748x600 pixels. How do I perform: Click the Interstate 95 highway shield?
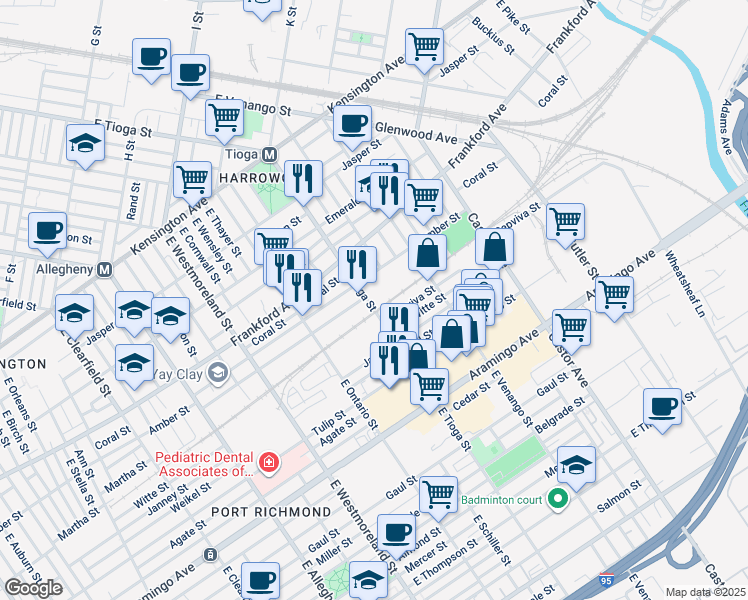[x=606, y=580]
